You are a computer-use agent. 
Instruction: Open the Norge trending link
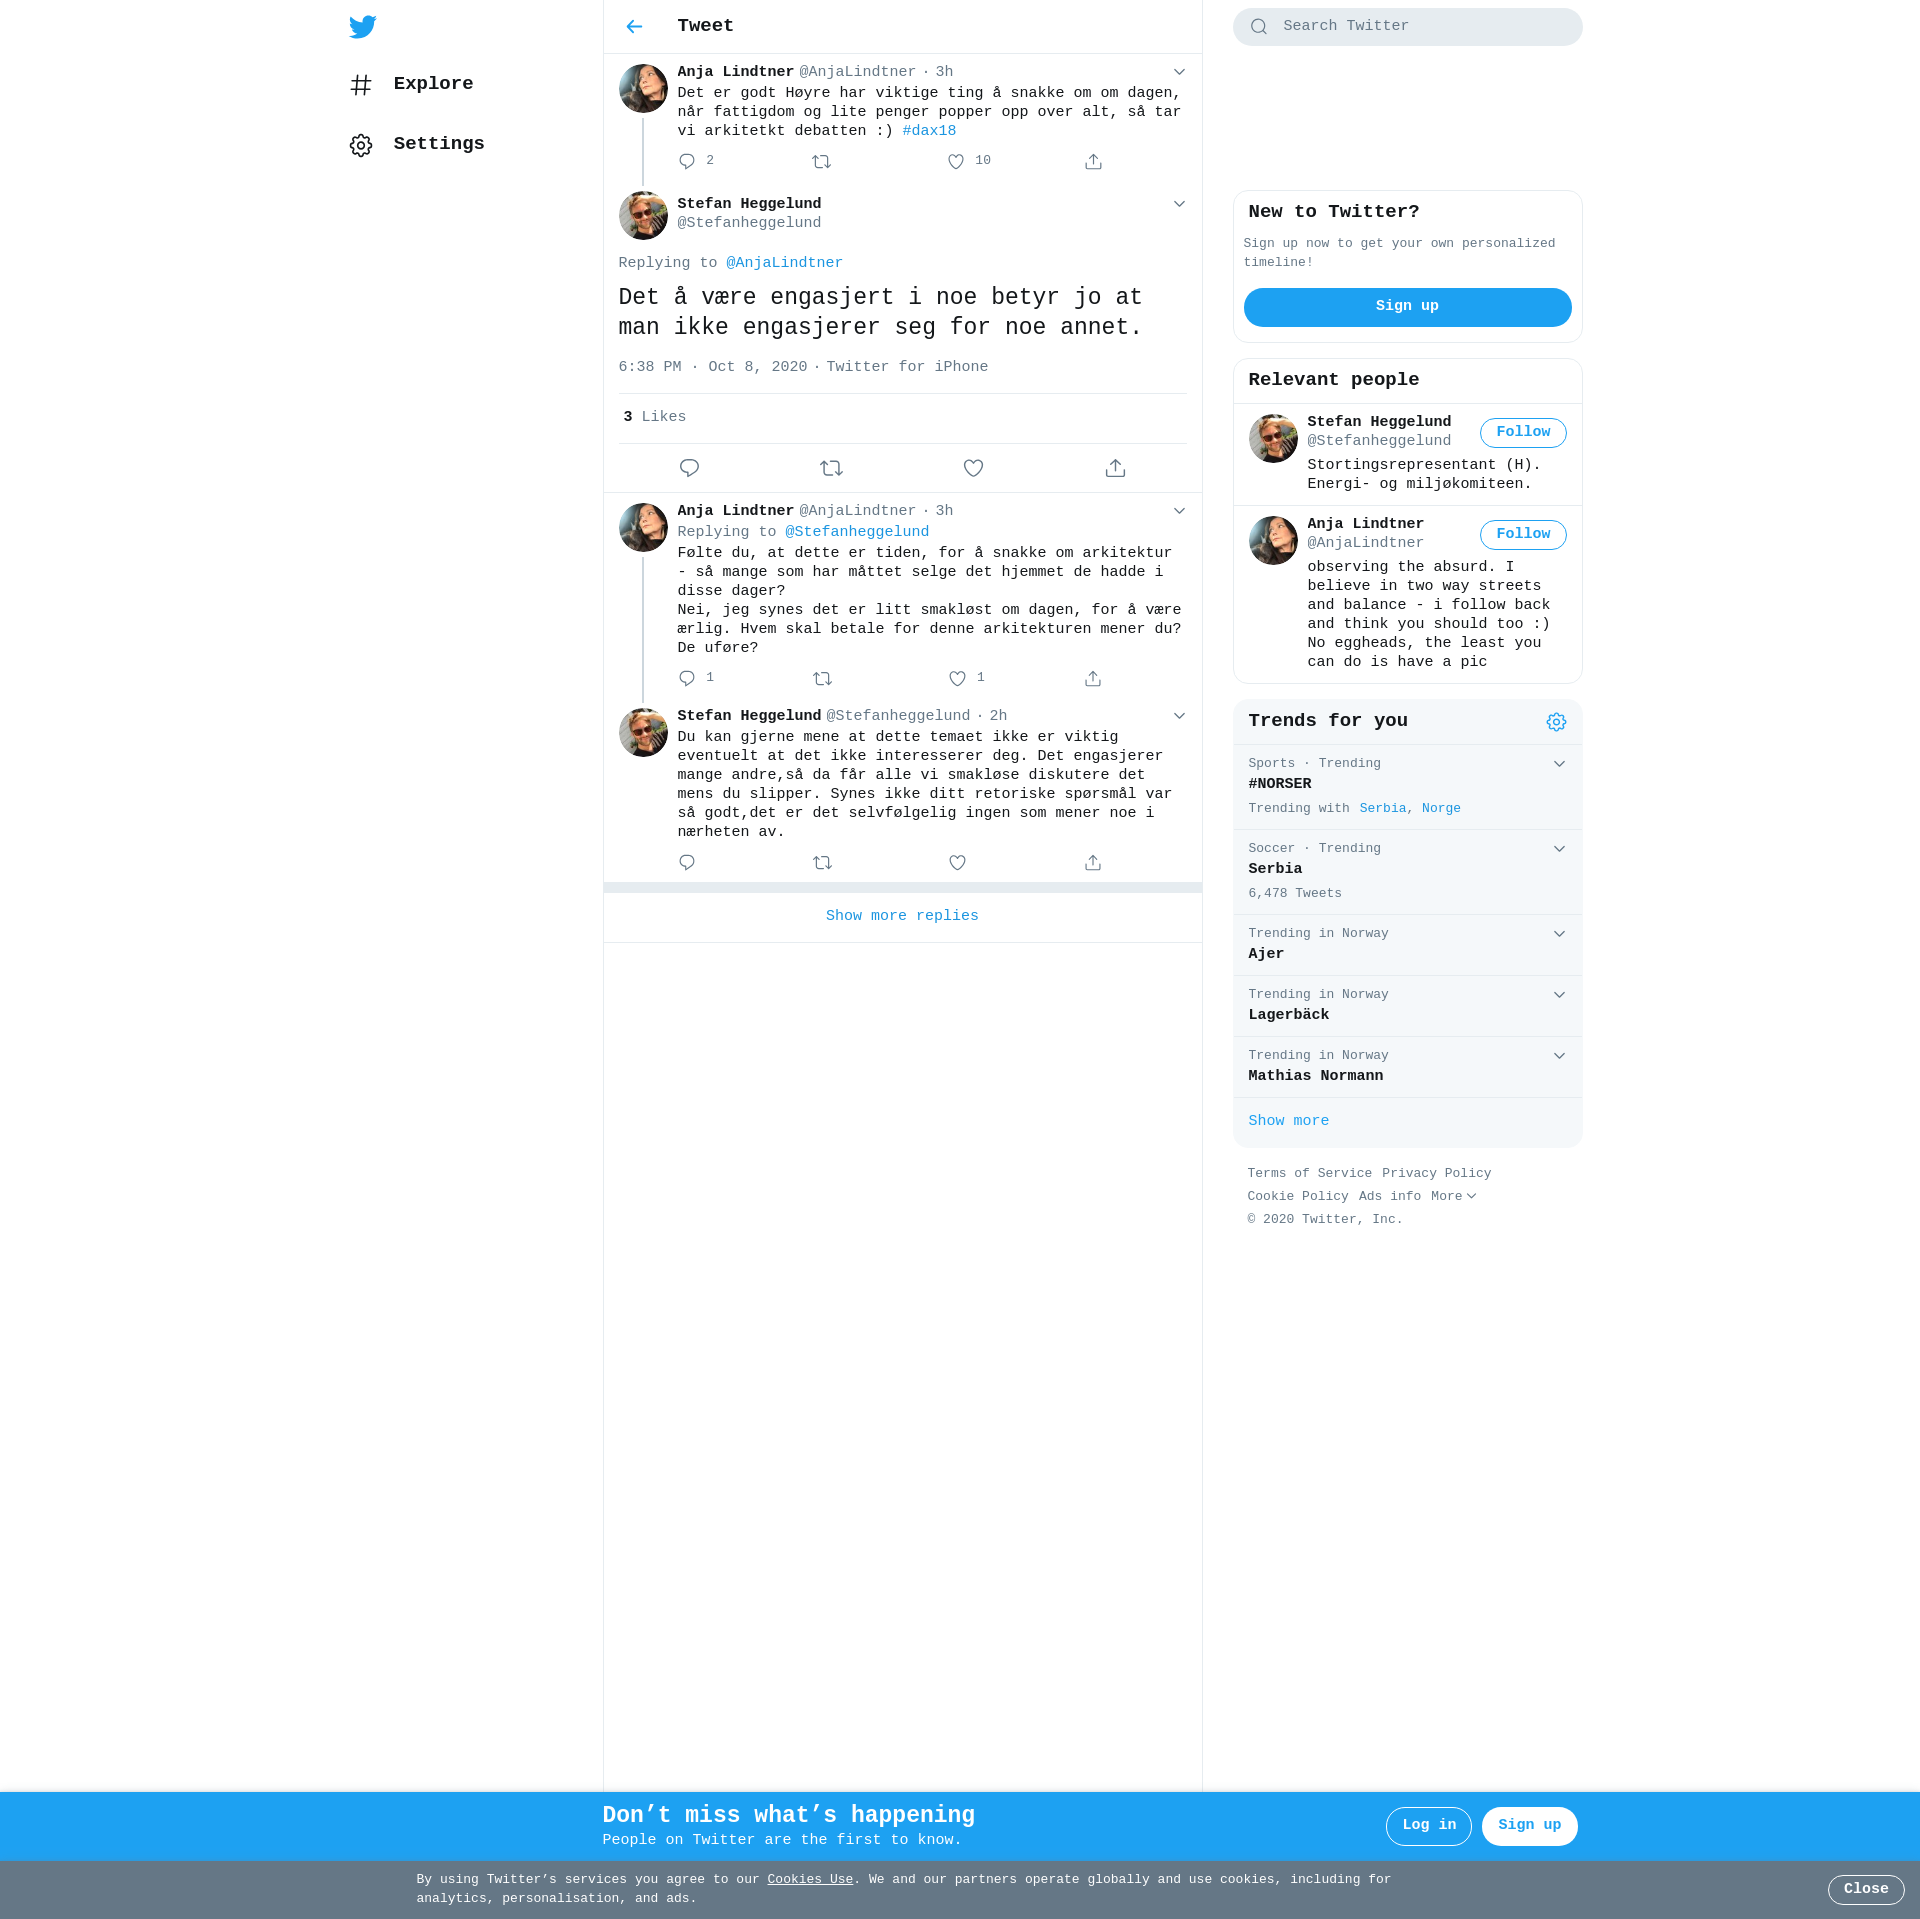pyautogui.click(x=1441, y=808)
